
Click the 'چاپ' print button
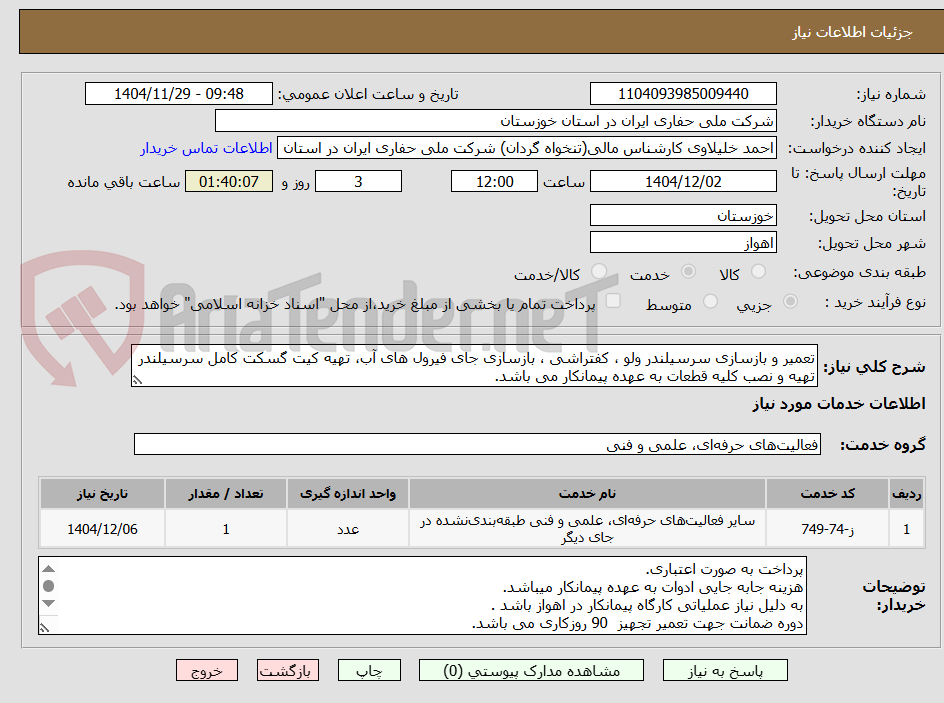(369, 670)
